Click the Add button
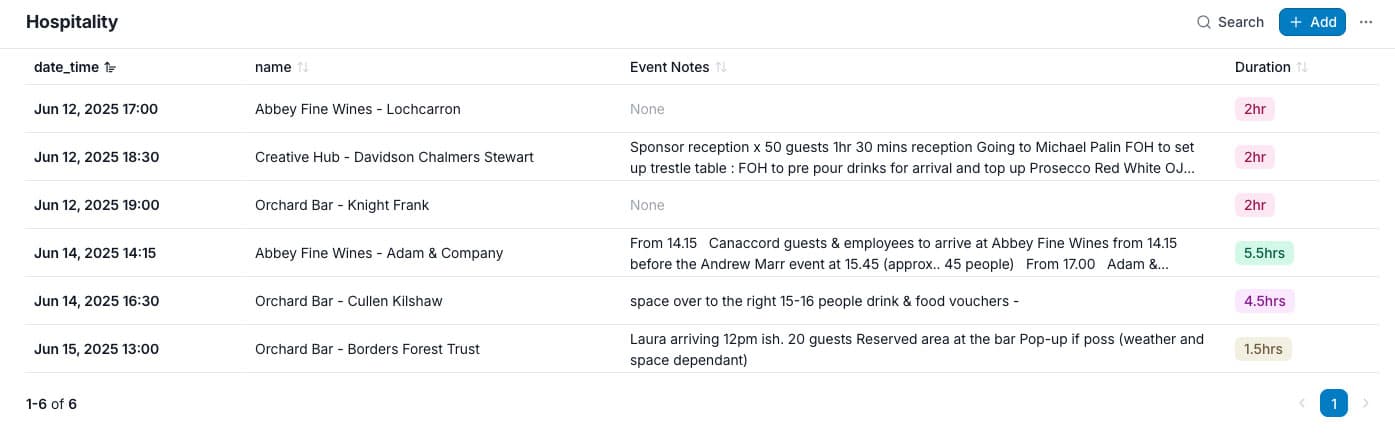The width and height of the screenshot is (1395, 434). point(1312,22)
